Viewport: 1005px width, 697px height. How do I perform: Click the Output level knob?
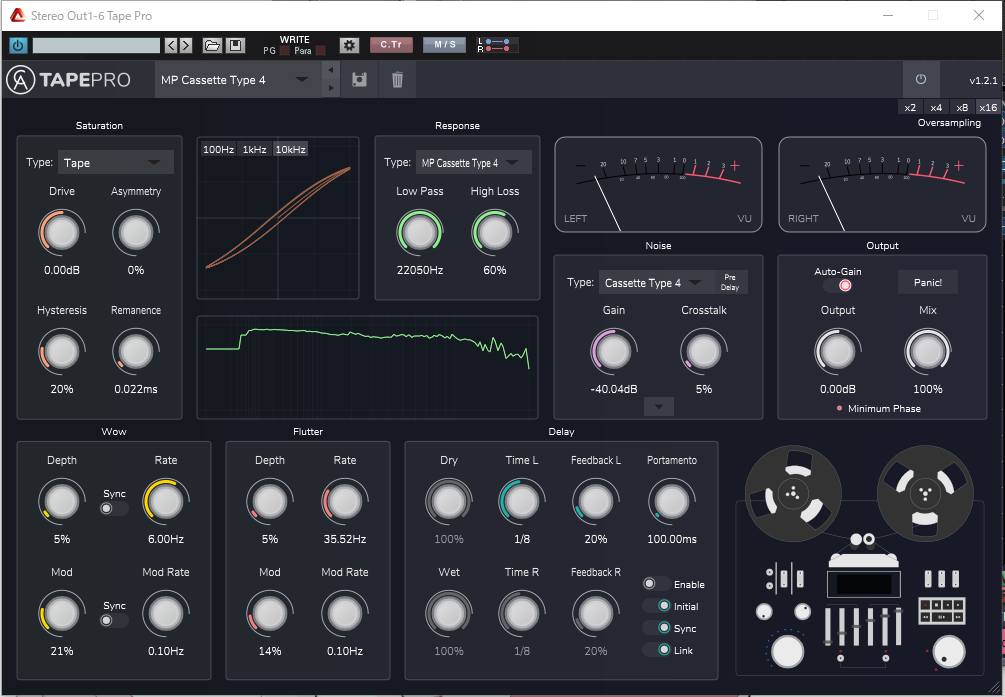point(838,351)
